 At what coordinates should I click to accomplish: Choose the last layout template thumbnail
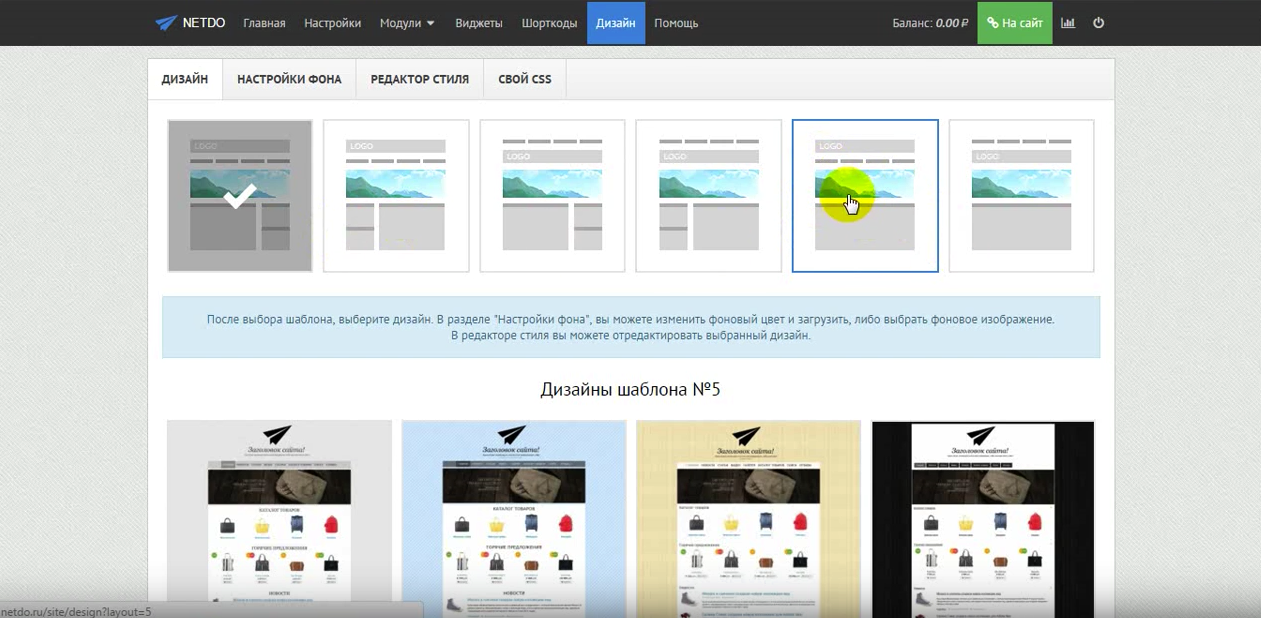(x=1021, y=196)
